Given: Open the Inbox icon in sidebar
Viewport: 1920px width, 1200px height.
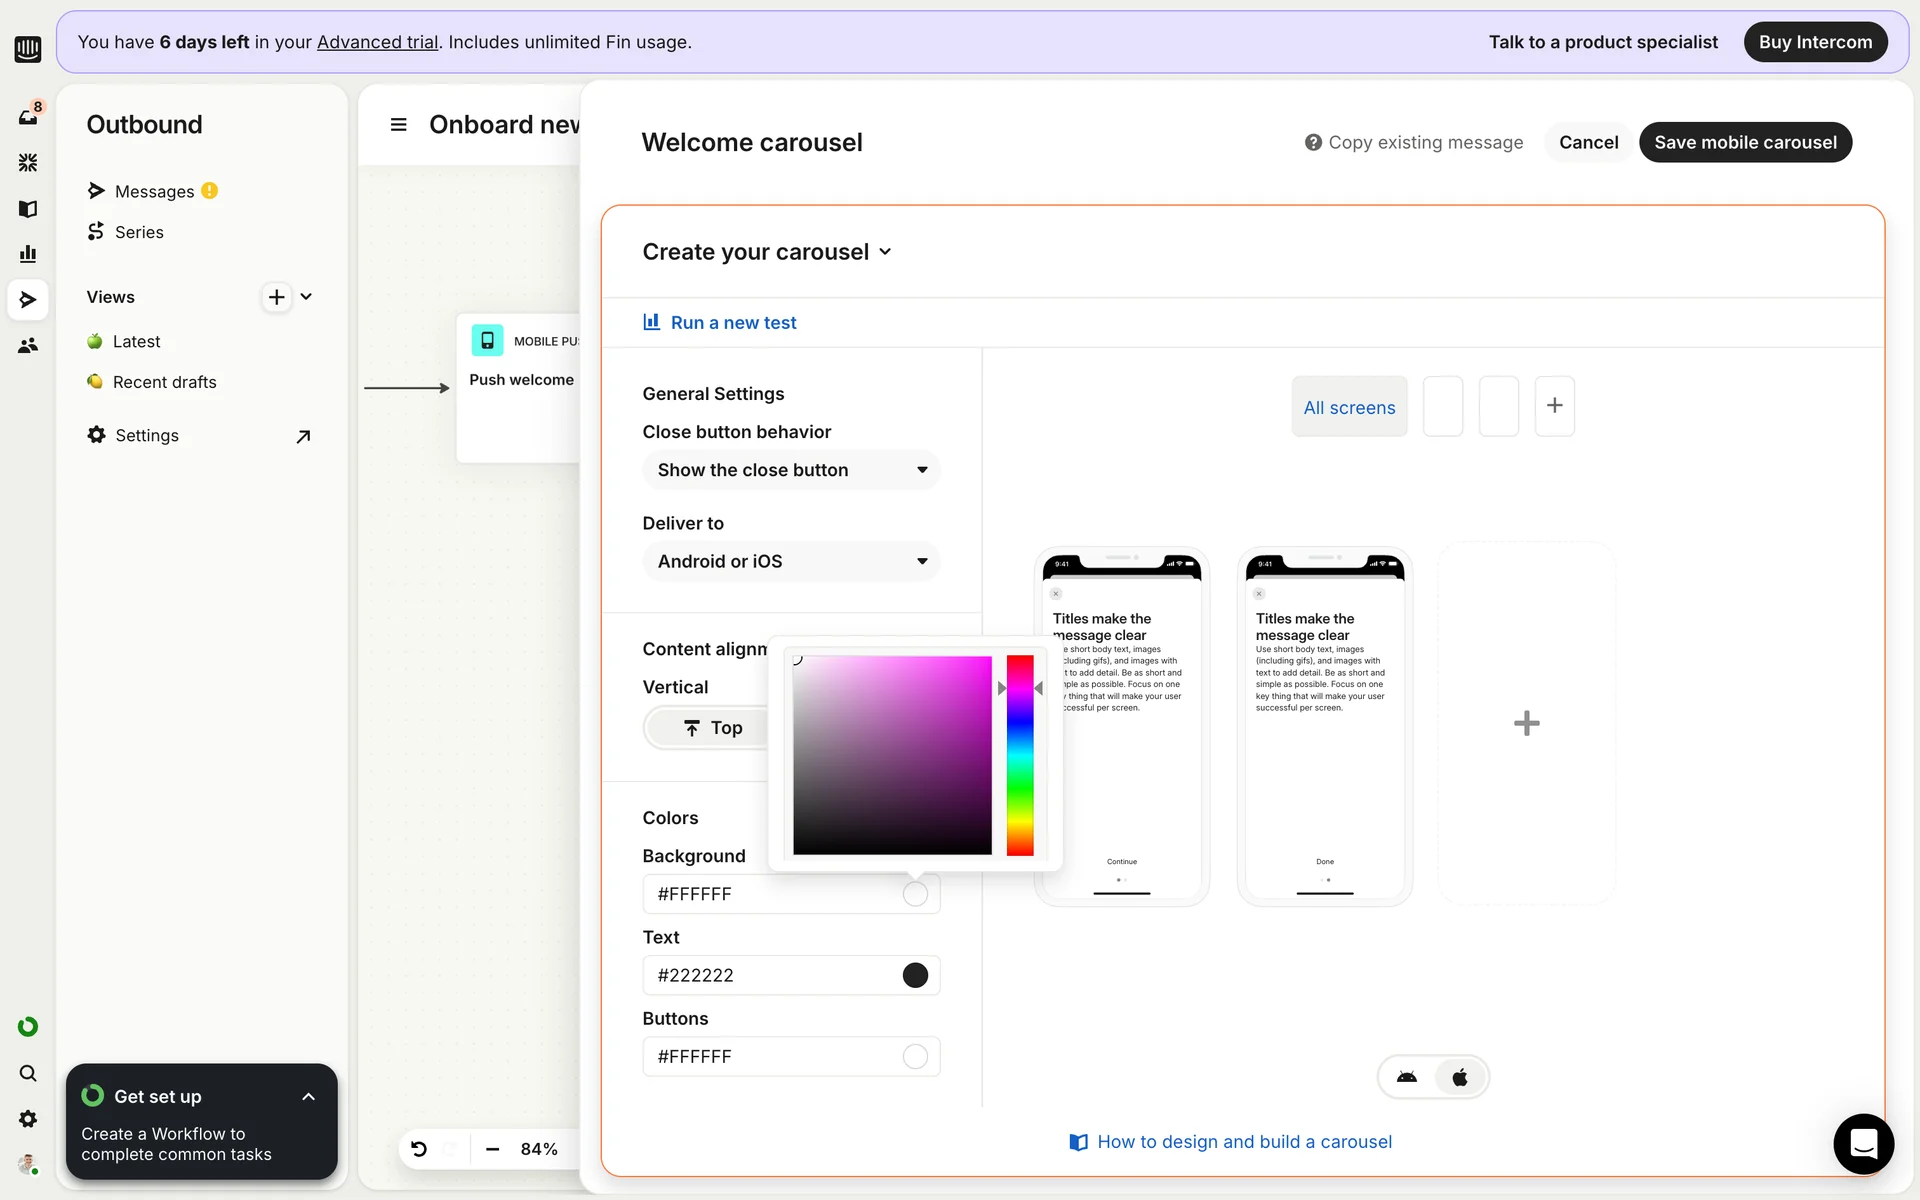Looking at the screenshot, I should (x=28, y=117).
